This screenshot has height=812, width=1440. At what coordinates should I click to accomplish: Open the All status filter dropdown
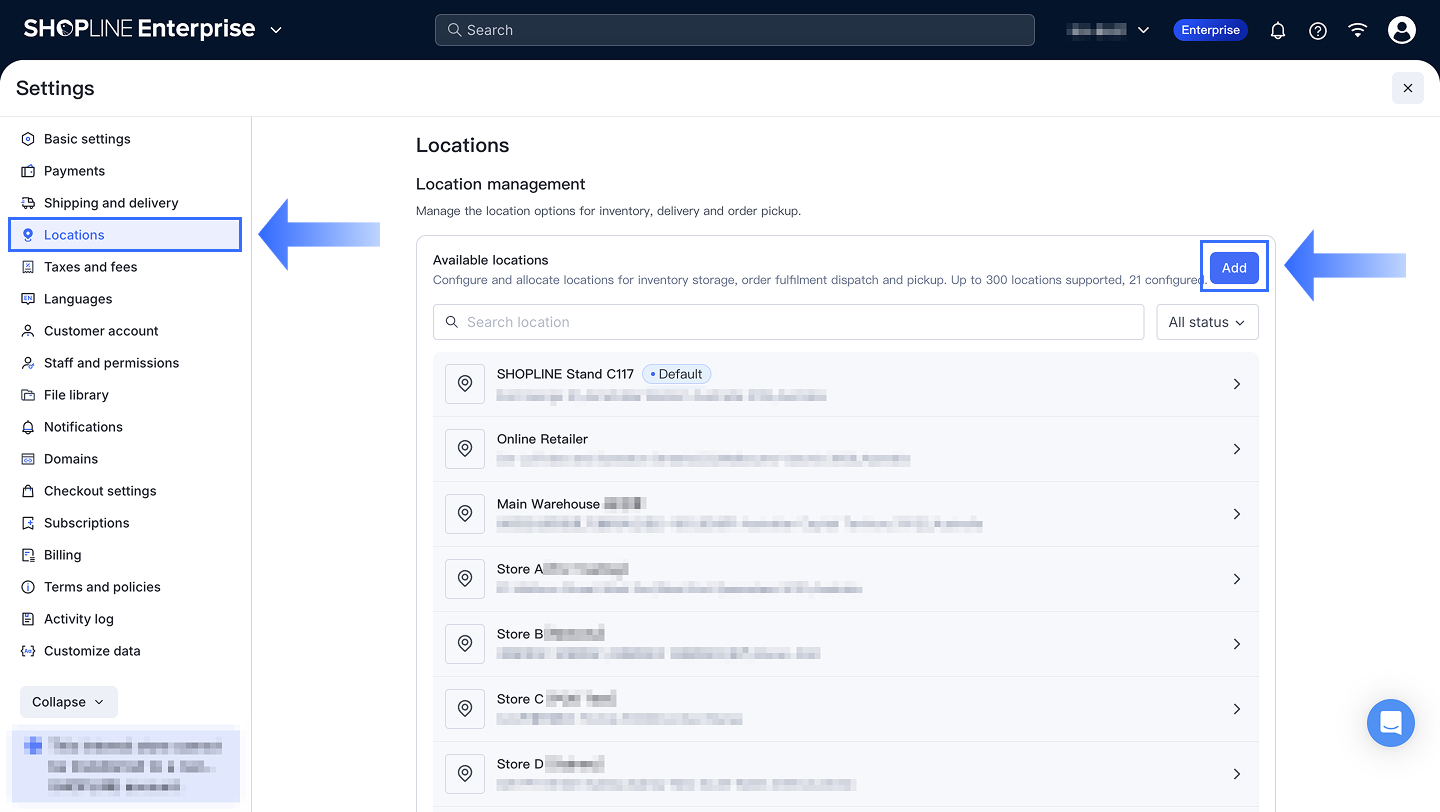pyautogui.click(x=1207, y=322)
